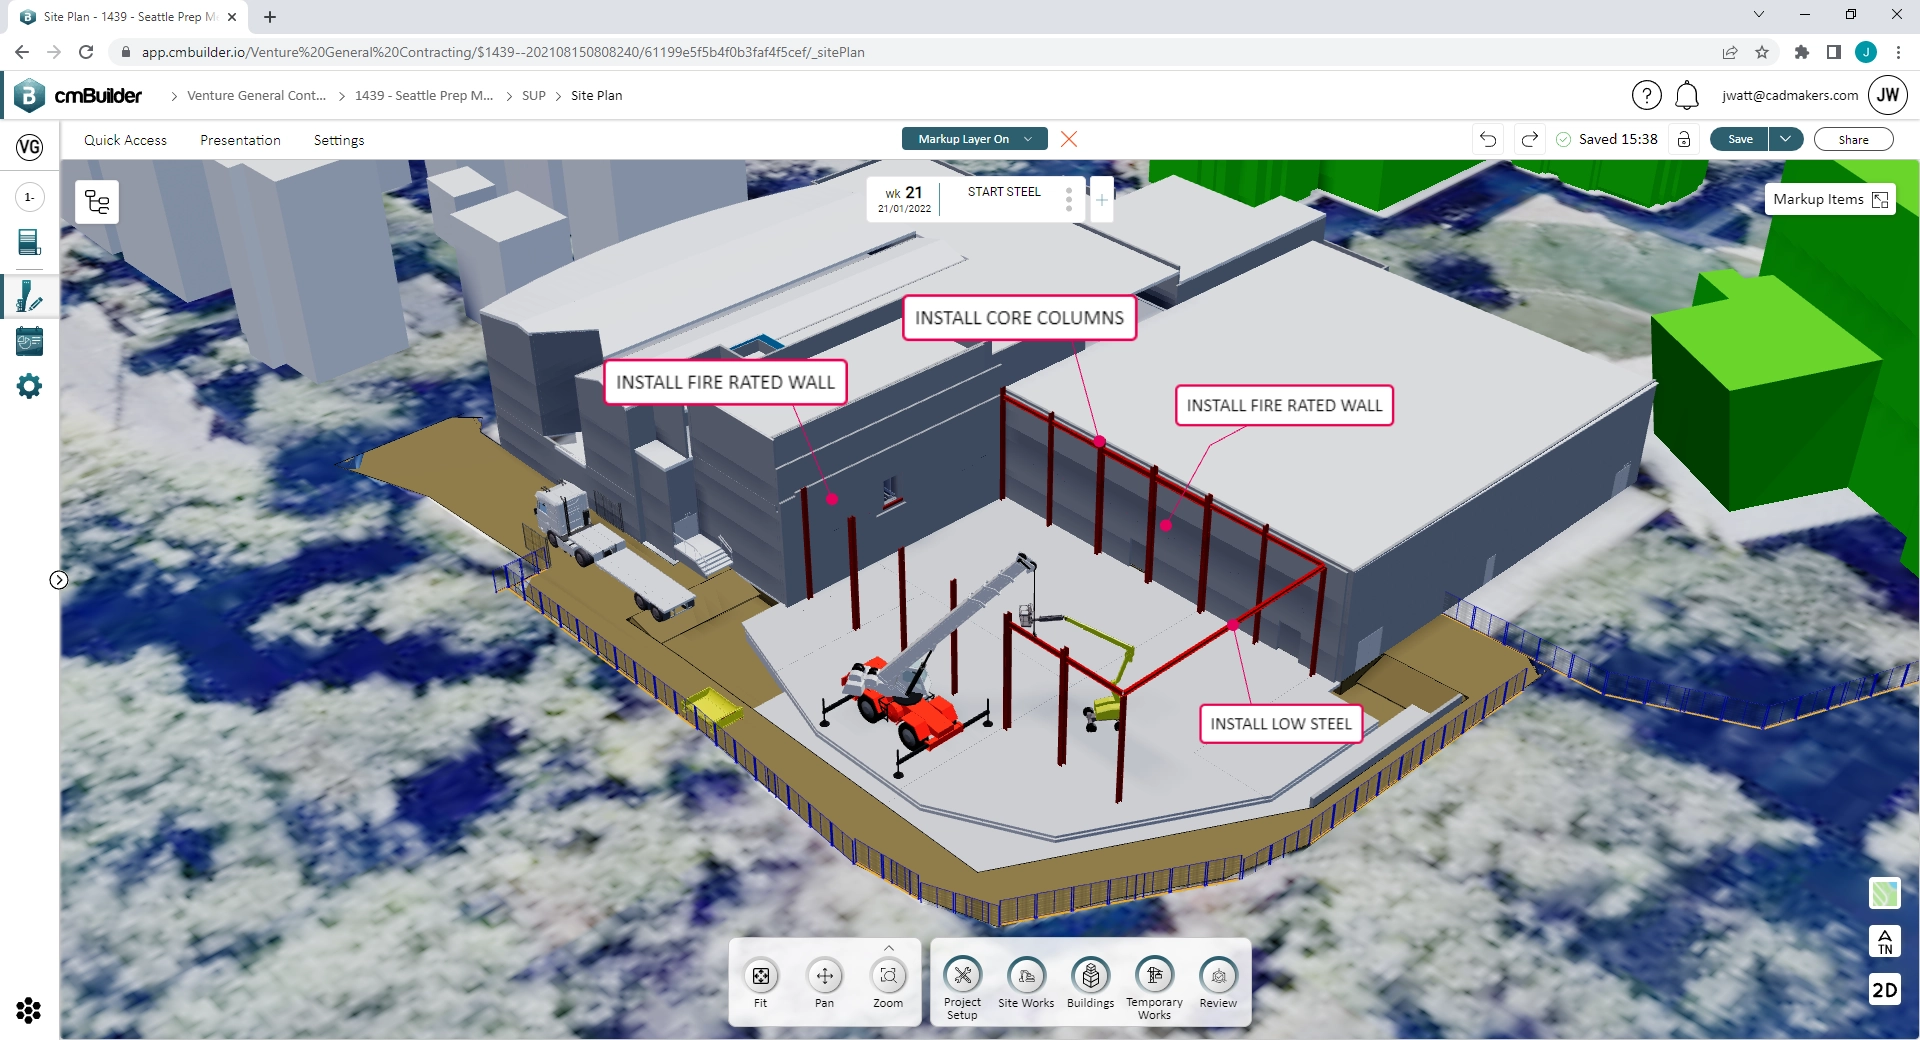Click the lock icon beside the Save button
The image size is (1920, 1040).
[x=1684, y=139]
